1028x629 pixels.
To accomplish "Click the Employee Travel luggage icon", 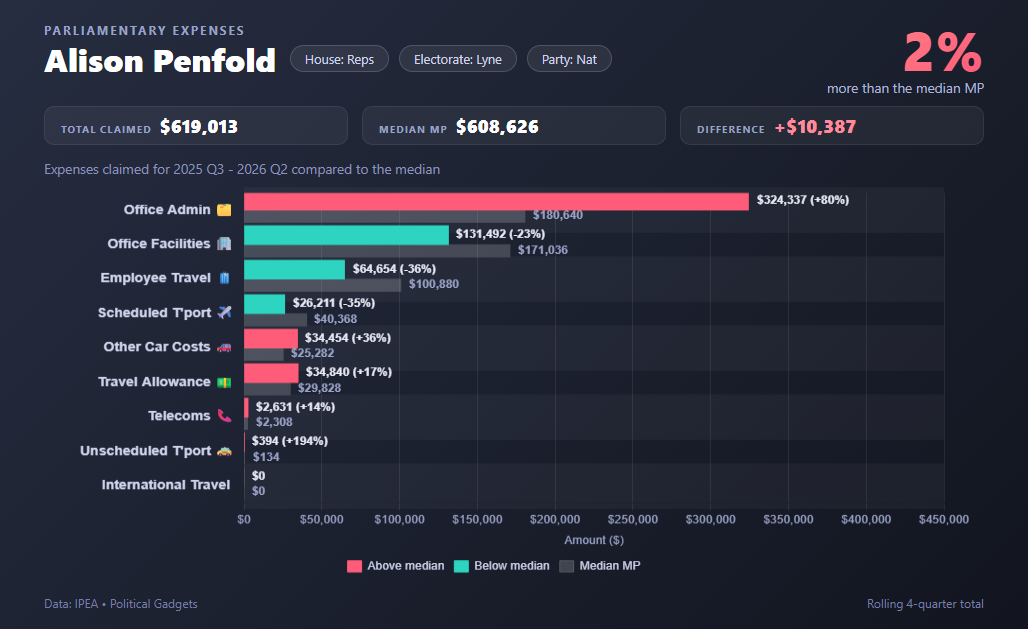I will [x=224, y=278].
